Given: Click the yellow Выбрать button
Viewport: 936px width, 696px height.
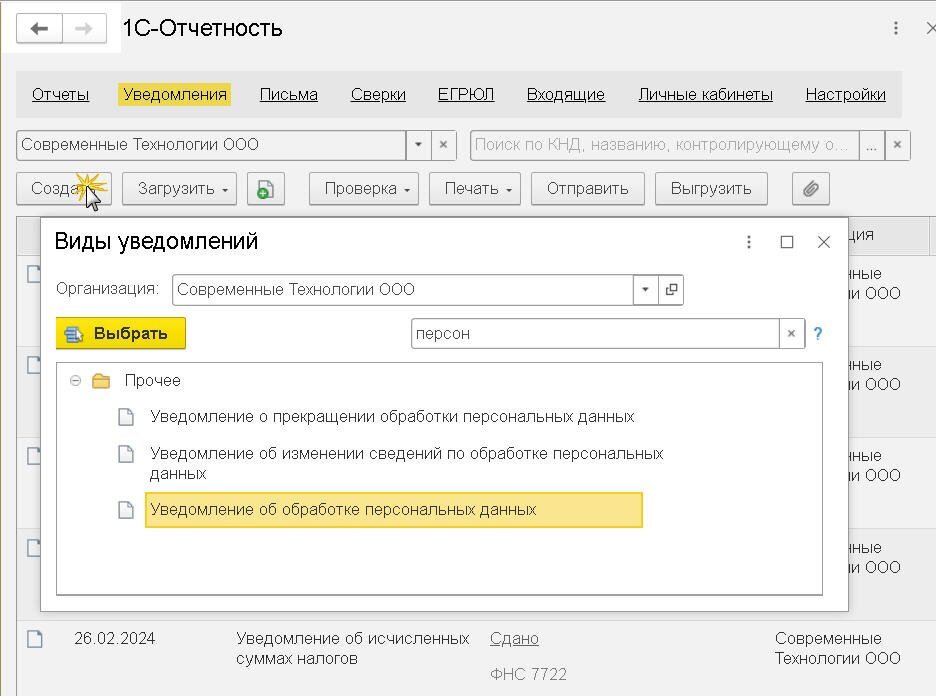Looking at the screenshot, I should 121,333.
